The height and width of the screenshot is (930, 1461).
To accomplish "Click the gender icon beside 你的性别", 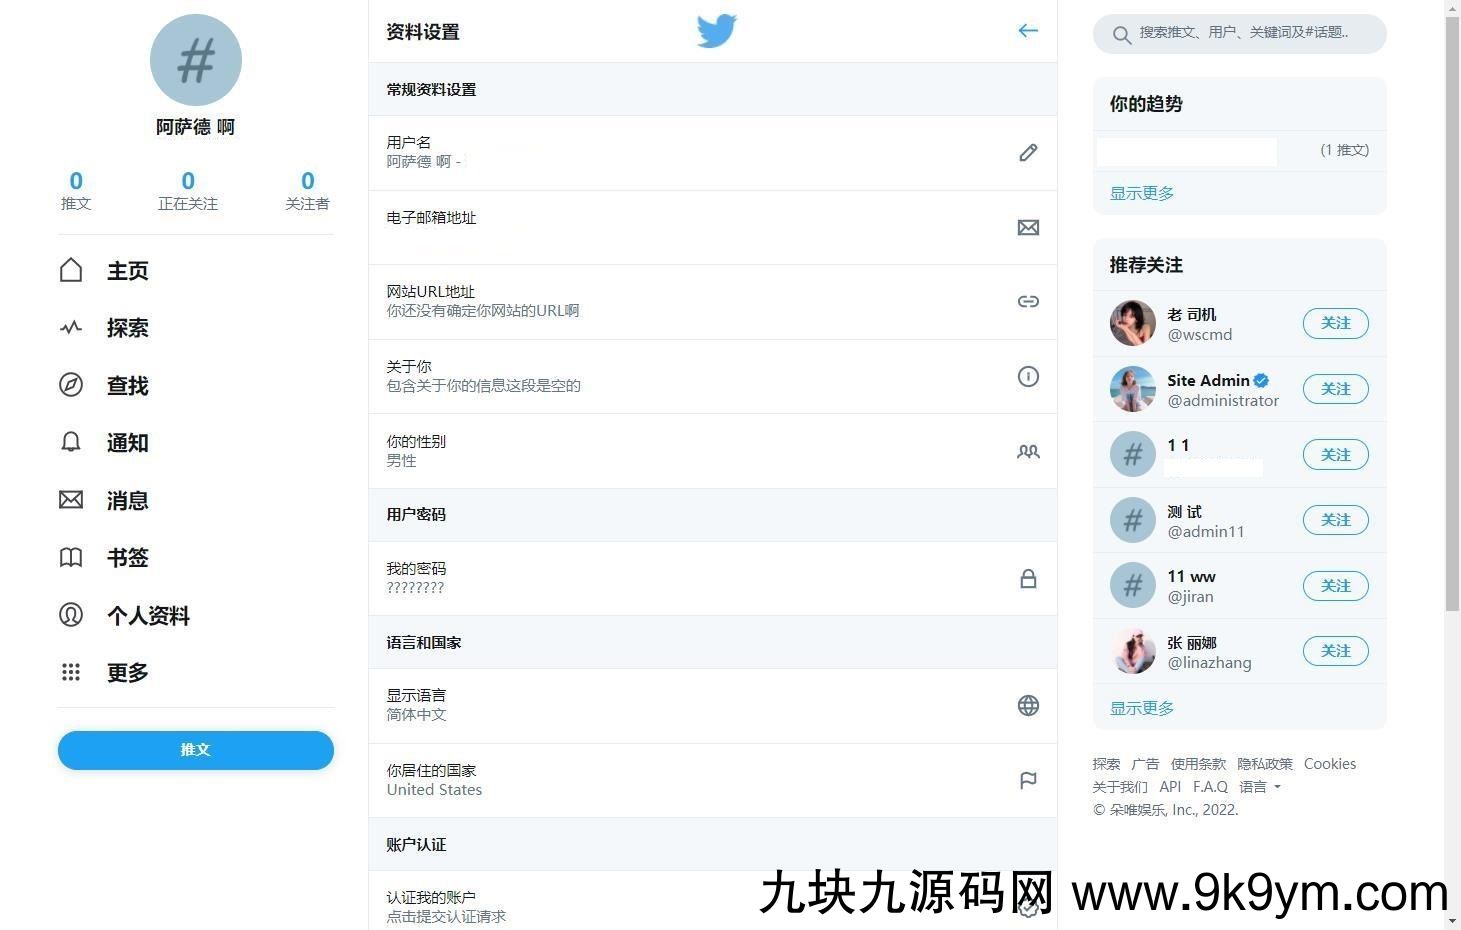I will click(x=1028, y=452).
